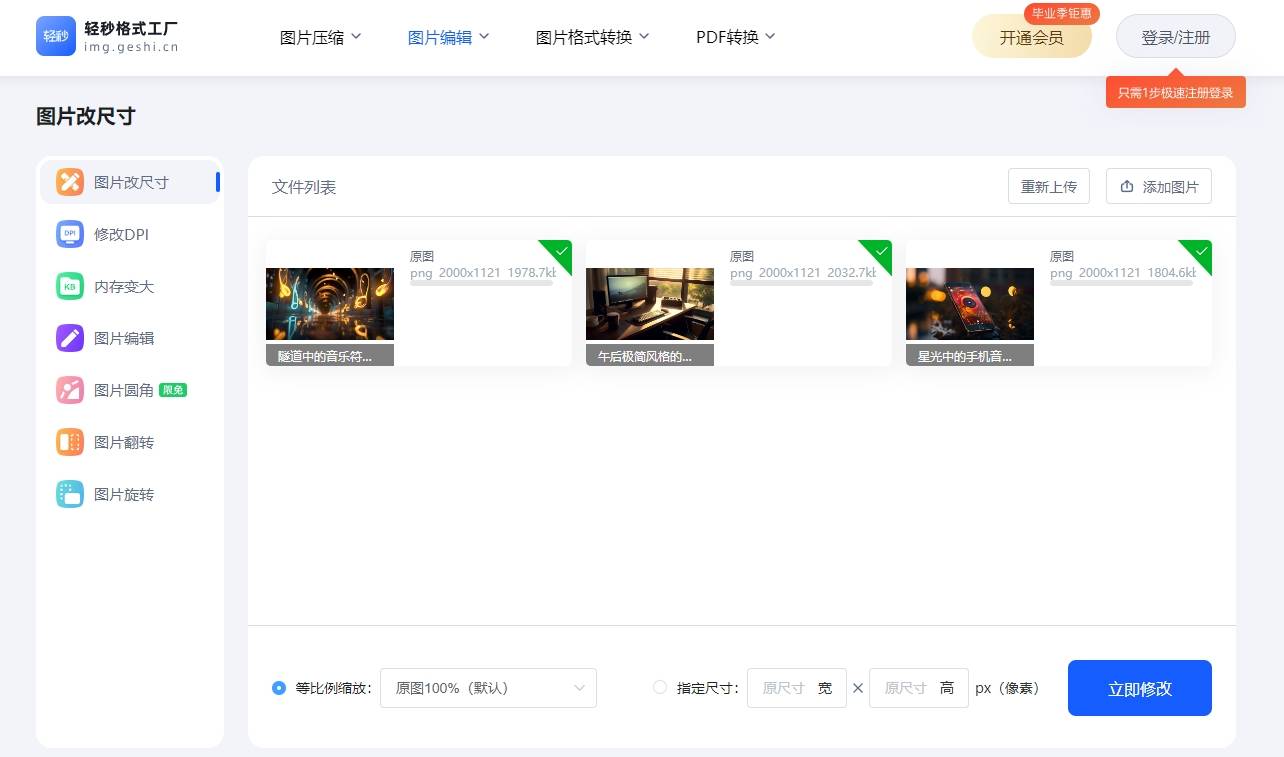Open the 图片翻转 flip tool
Image resolution: width=1284 pixels, height=757 pixels.
pyautogui.click(x=123, y=442)
